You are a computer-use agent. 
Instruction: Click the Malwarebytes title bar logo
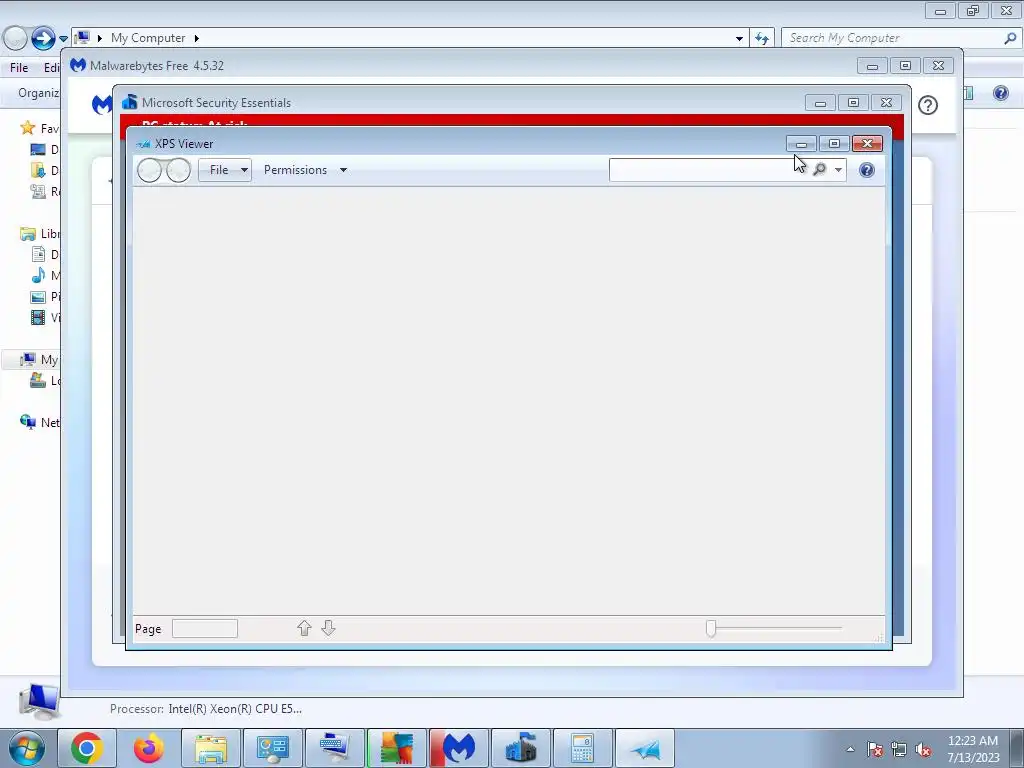[78, 65]
